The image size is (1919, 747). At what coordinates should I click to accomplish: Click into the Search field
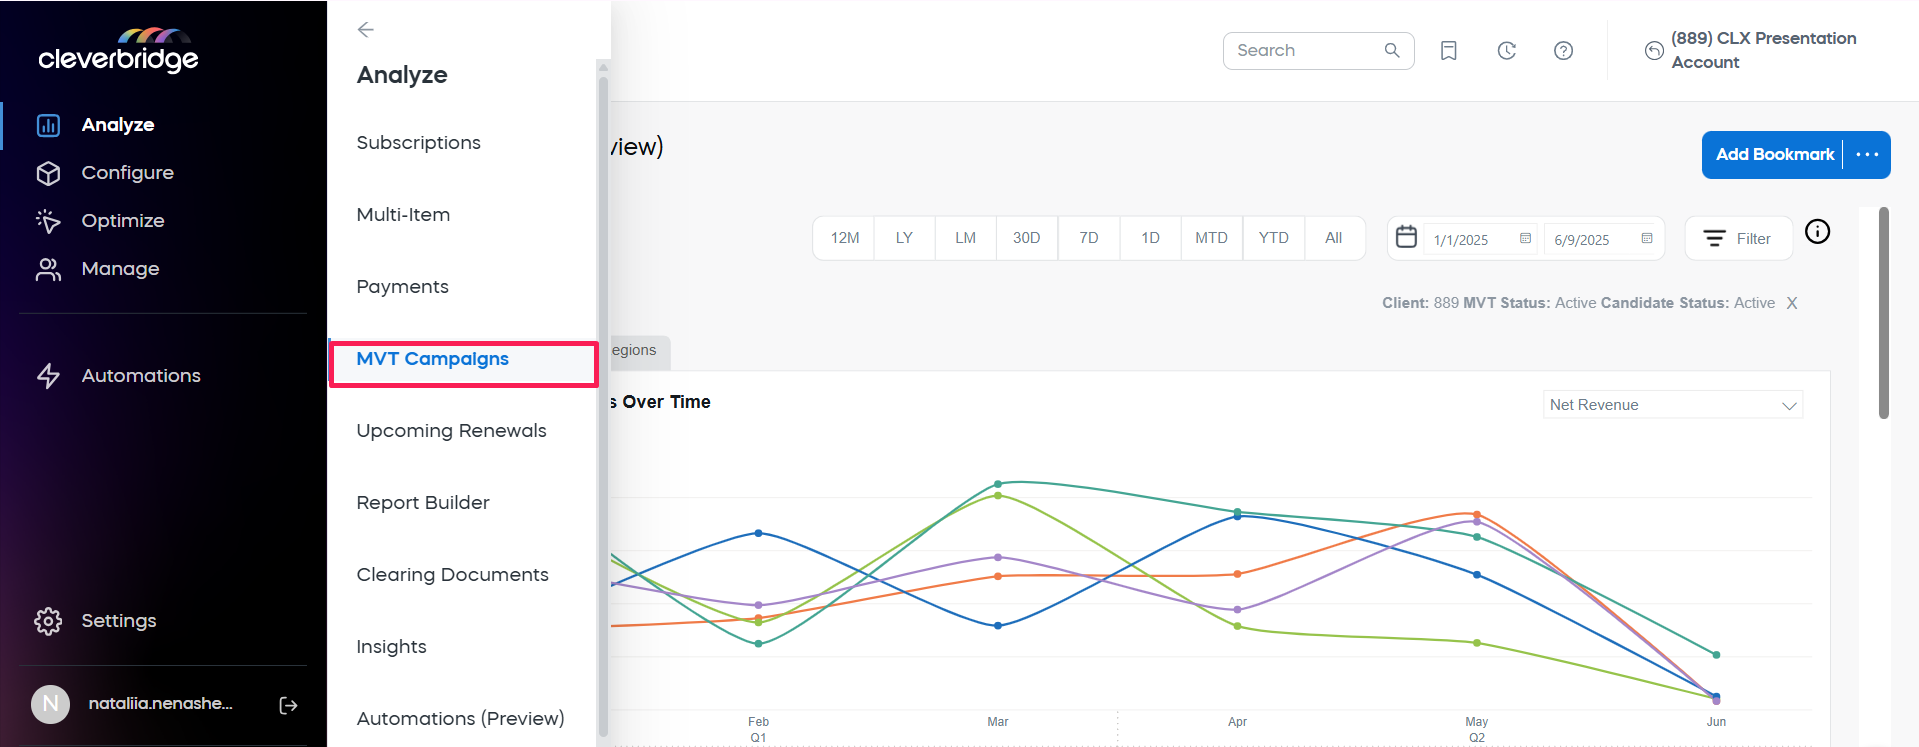point(1305,51)
